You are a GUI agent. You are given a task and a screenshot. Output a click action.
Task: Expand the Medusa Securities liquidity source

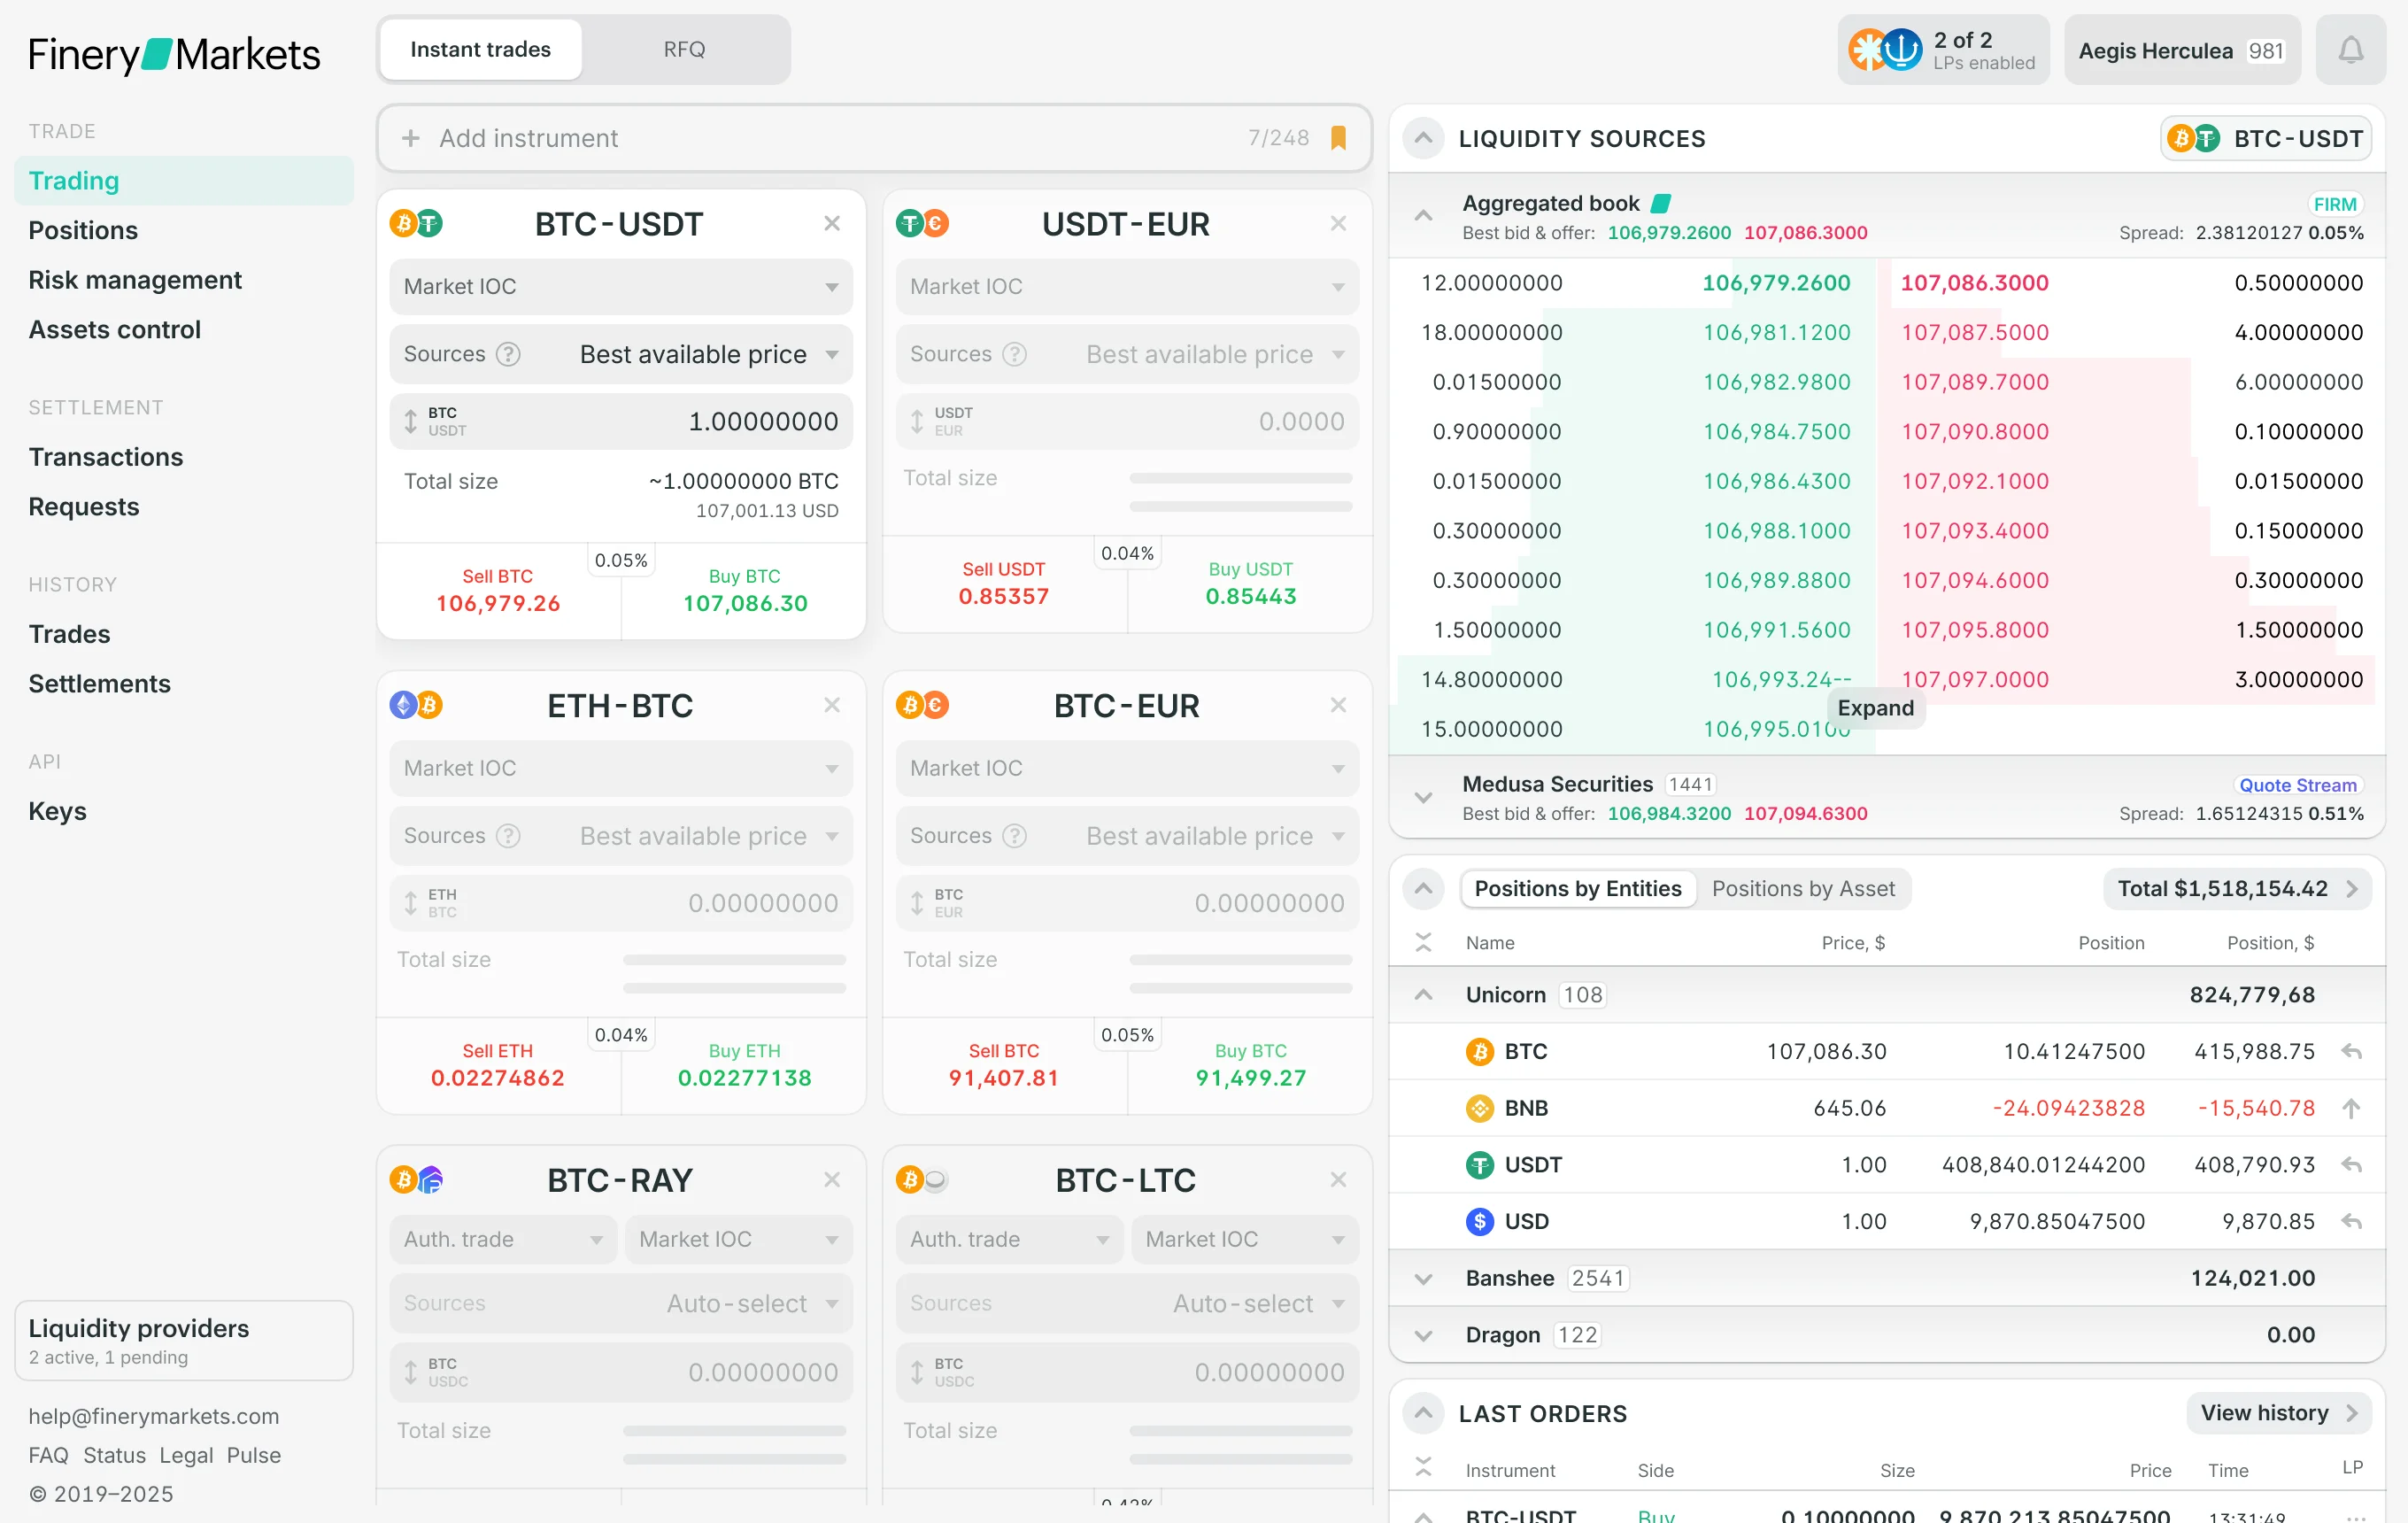[1423, 797]
